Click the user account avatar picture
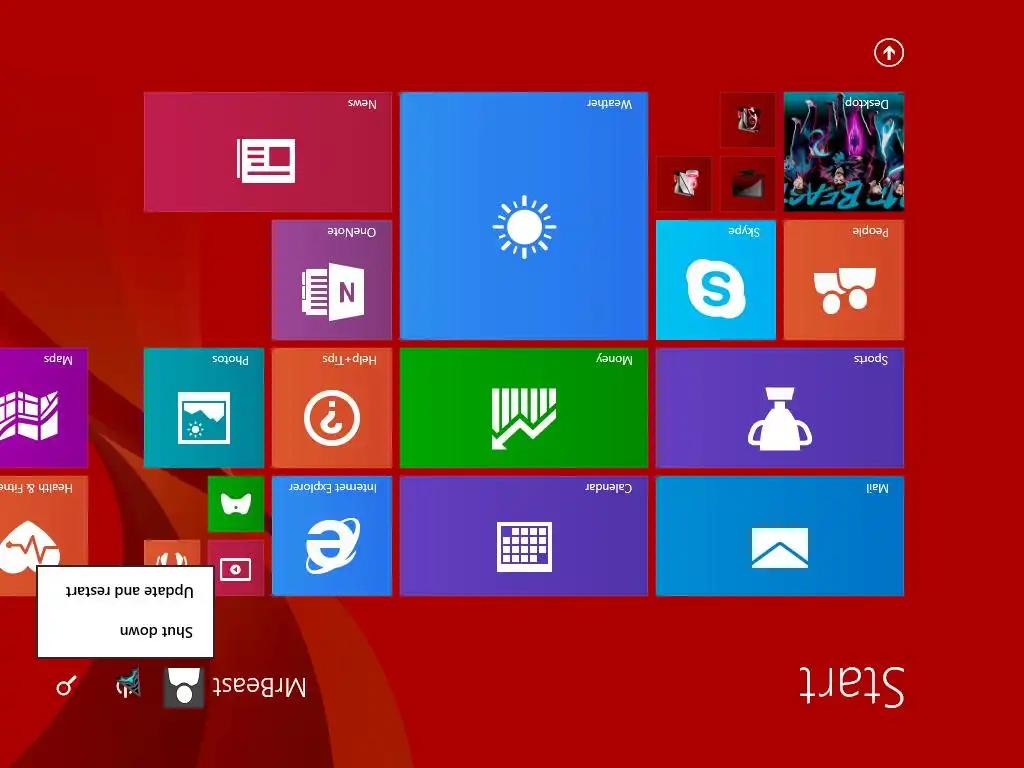The height and width of the screenshot is (768, 1024). click(x=184, y=688)
